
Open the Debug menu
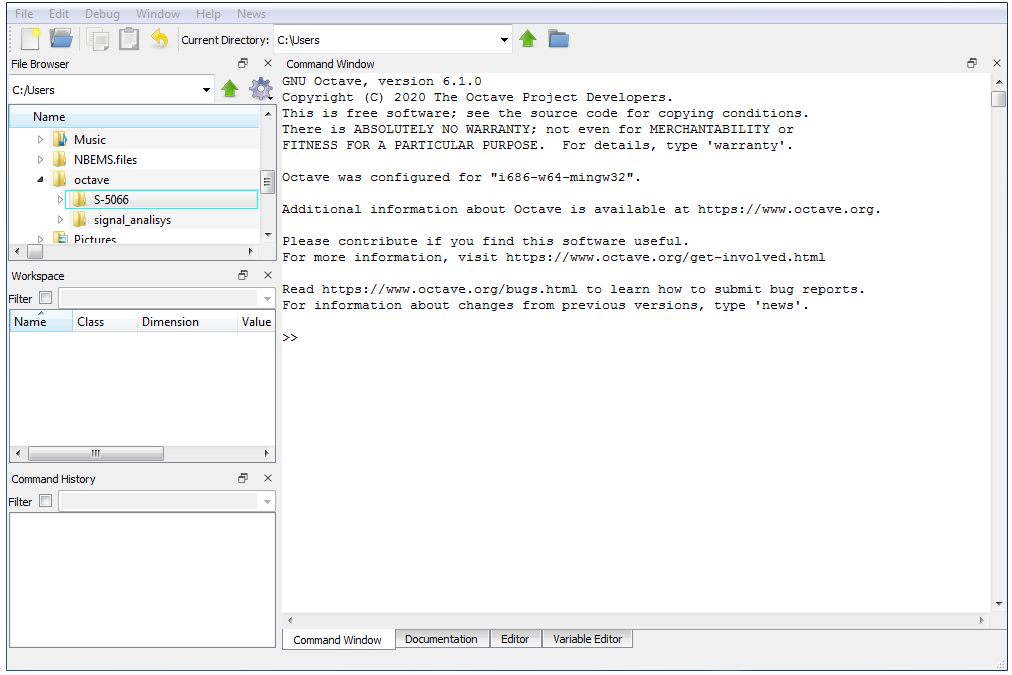tap(103, 14)
